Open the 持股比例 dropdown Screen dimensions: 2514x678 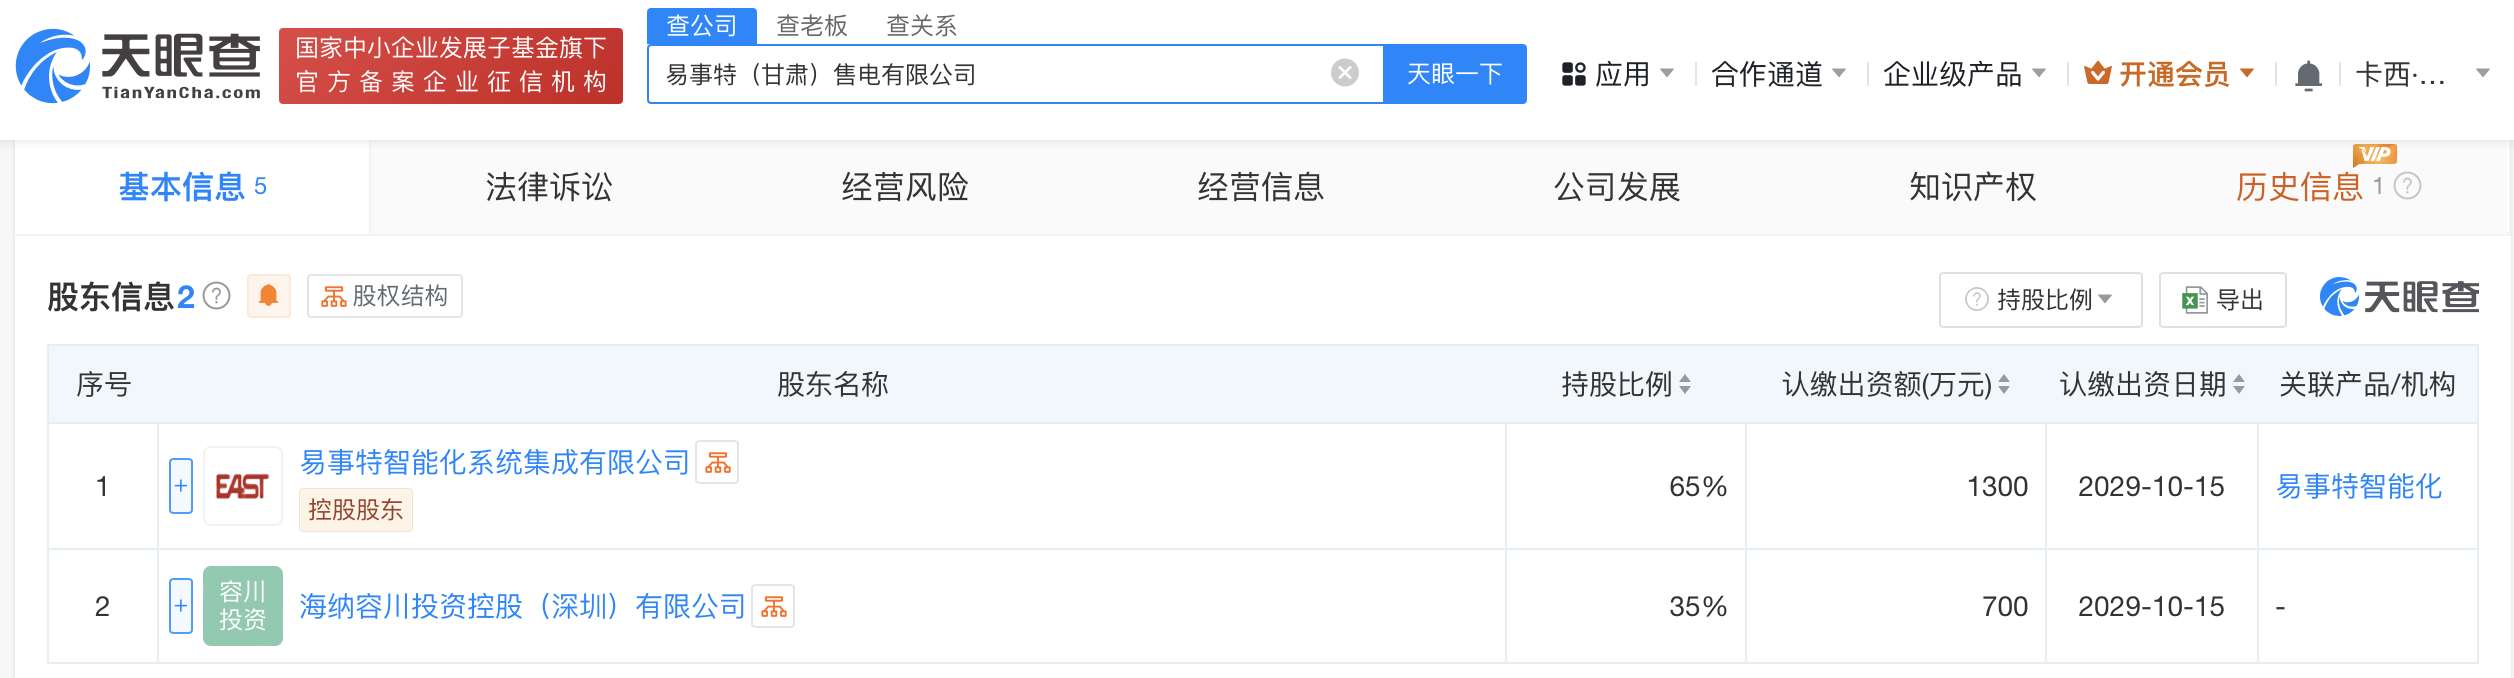coord(2040,300)
